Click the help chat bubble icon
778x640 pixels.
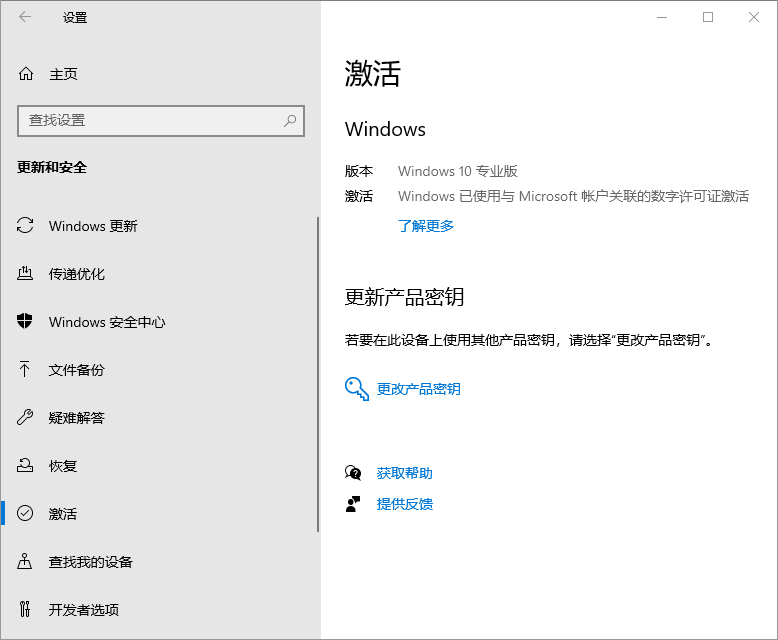click(x=353, y=473)
